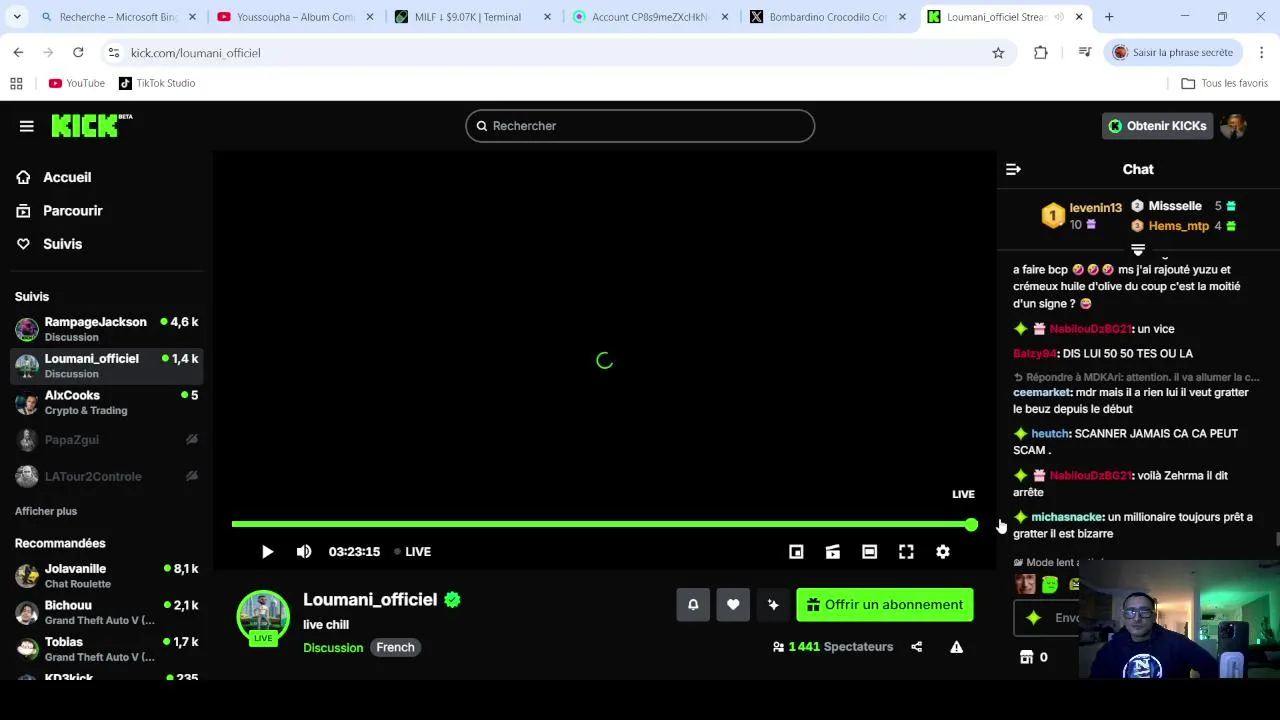Collapse the chat panel
This screenshot has width=1280, height=720.
click(1013, 170)
